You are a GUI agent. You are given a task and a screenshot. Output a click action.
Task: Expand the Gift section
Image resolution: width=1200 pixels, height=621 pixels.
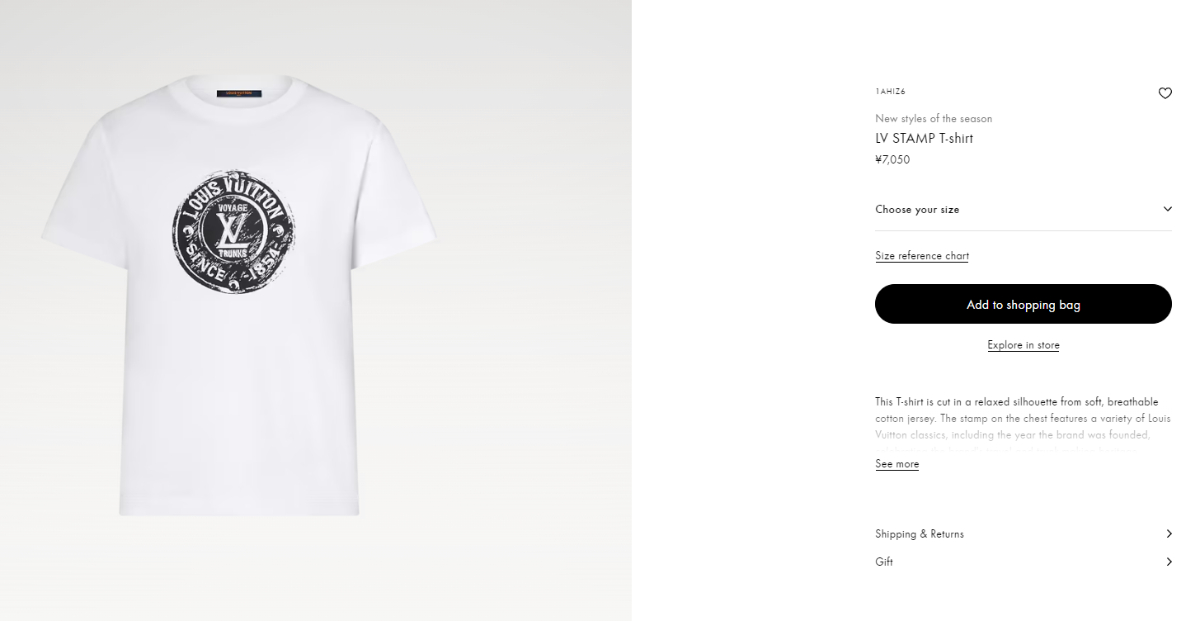coord(1023,562)
